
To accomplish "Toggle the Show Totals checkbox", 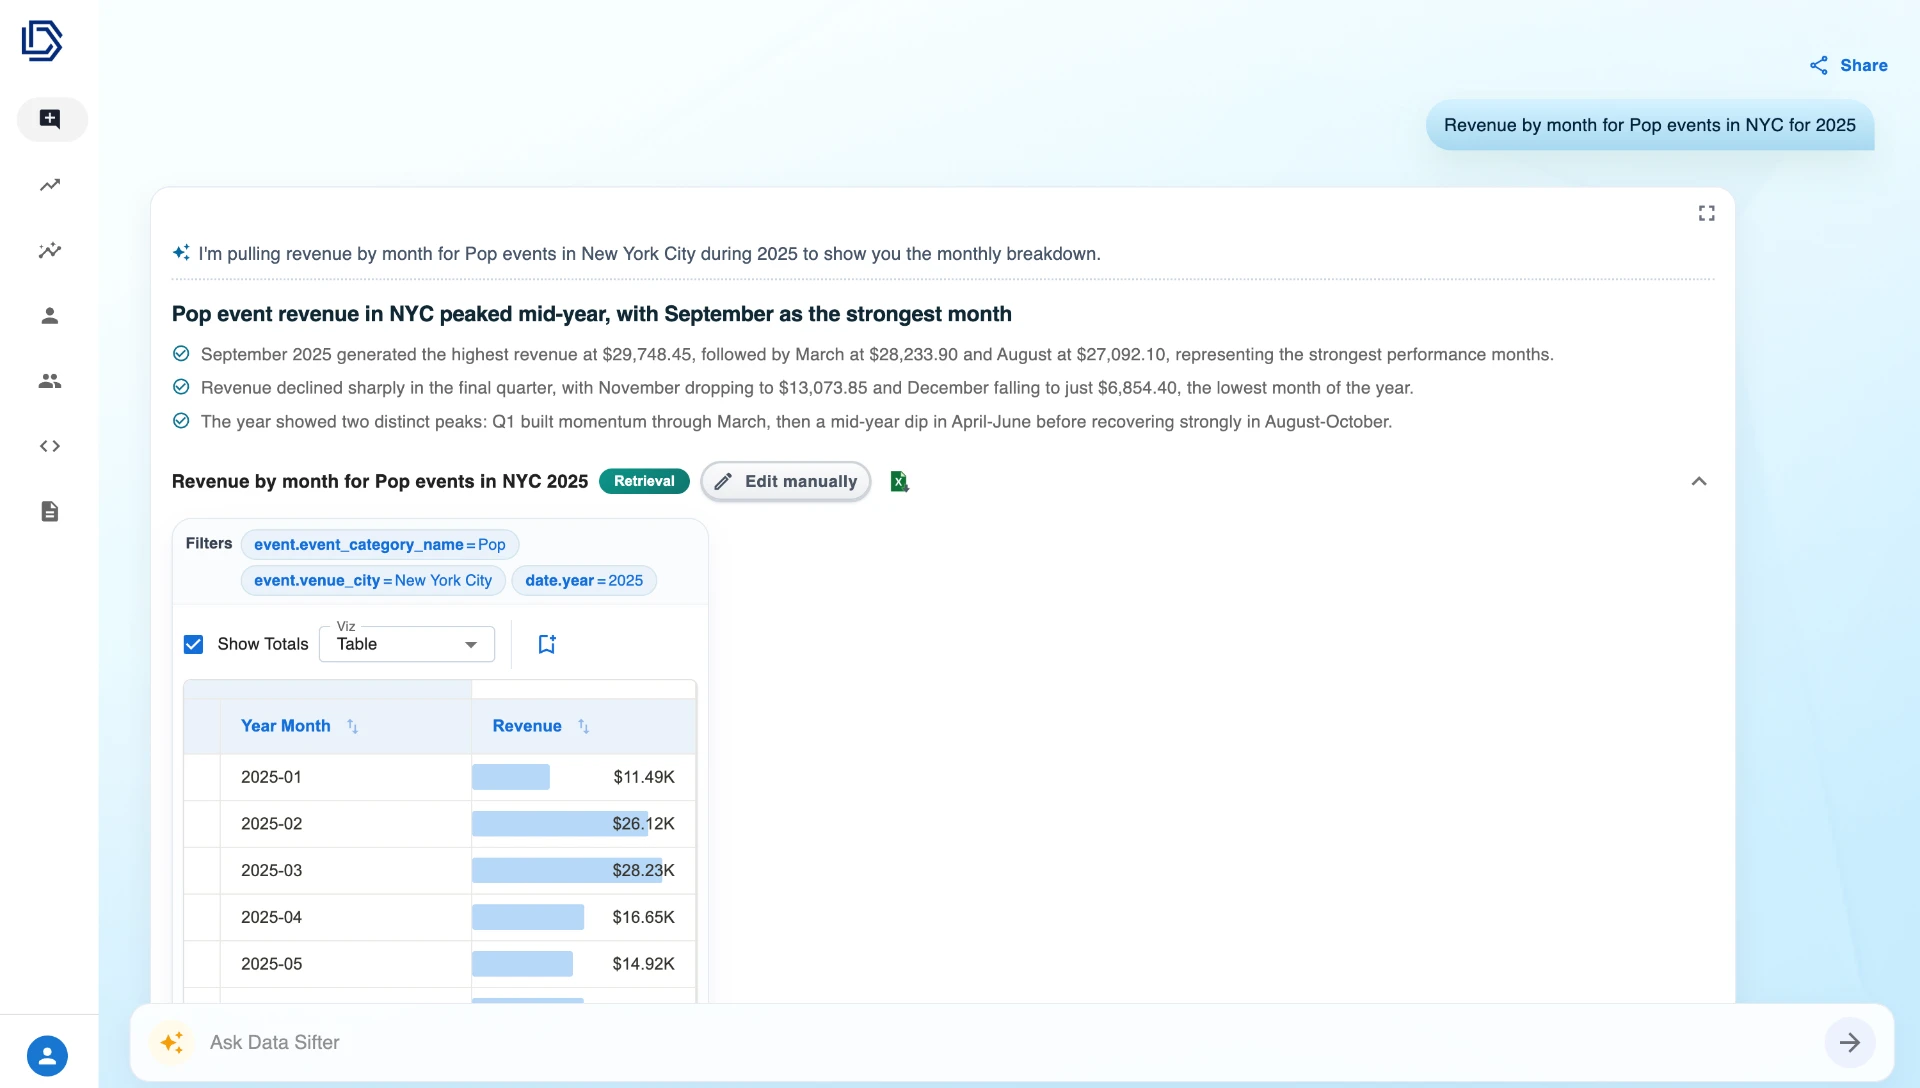I will coord(194,644).
